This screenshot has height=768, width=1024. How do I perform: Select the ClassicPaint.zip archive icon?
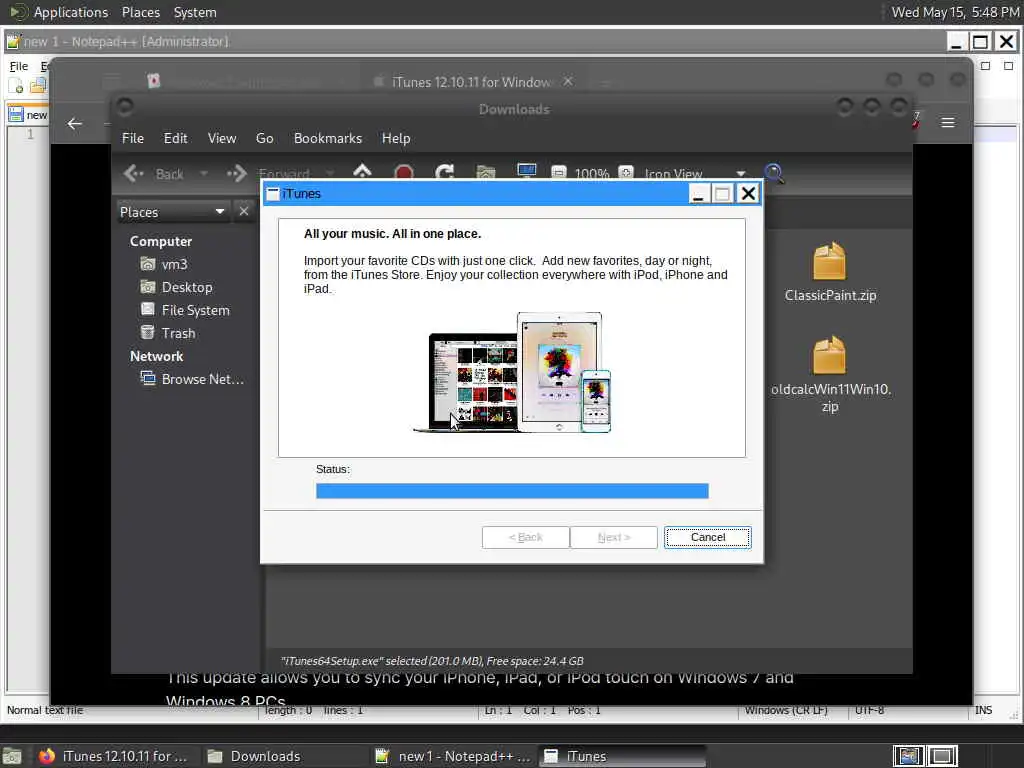pos(829,261)
